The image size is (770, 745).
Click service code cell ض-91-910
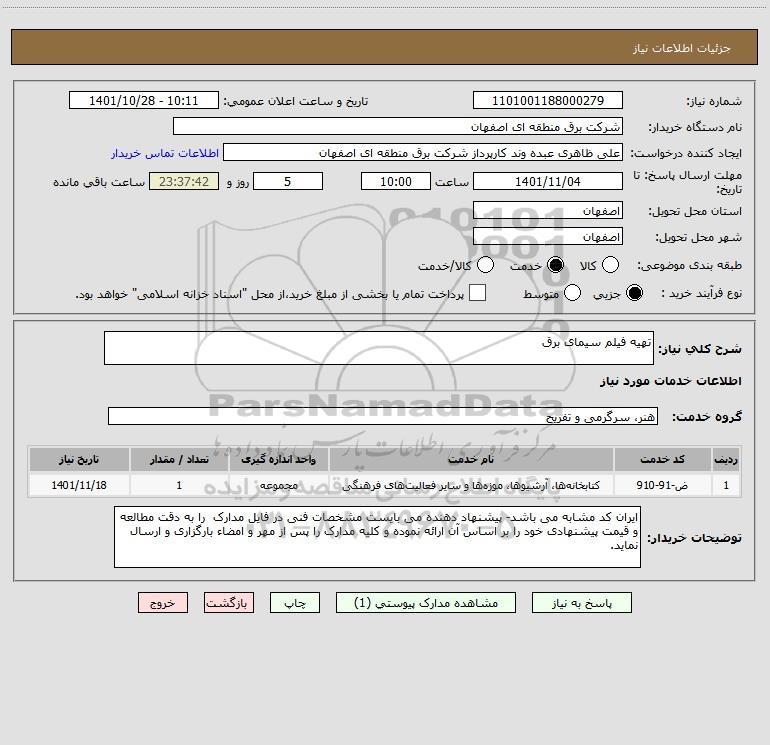pyautogui.click(x=662, y=485)
